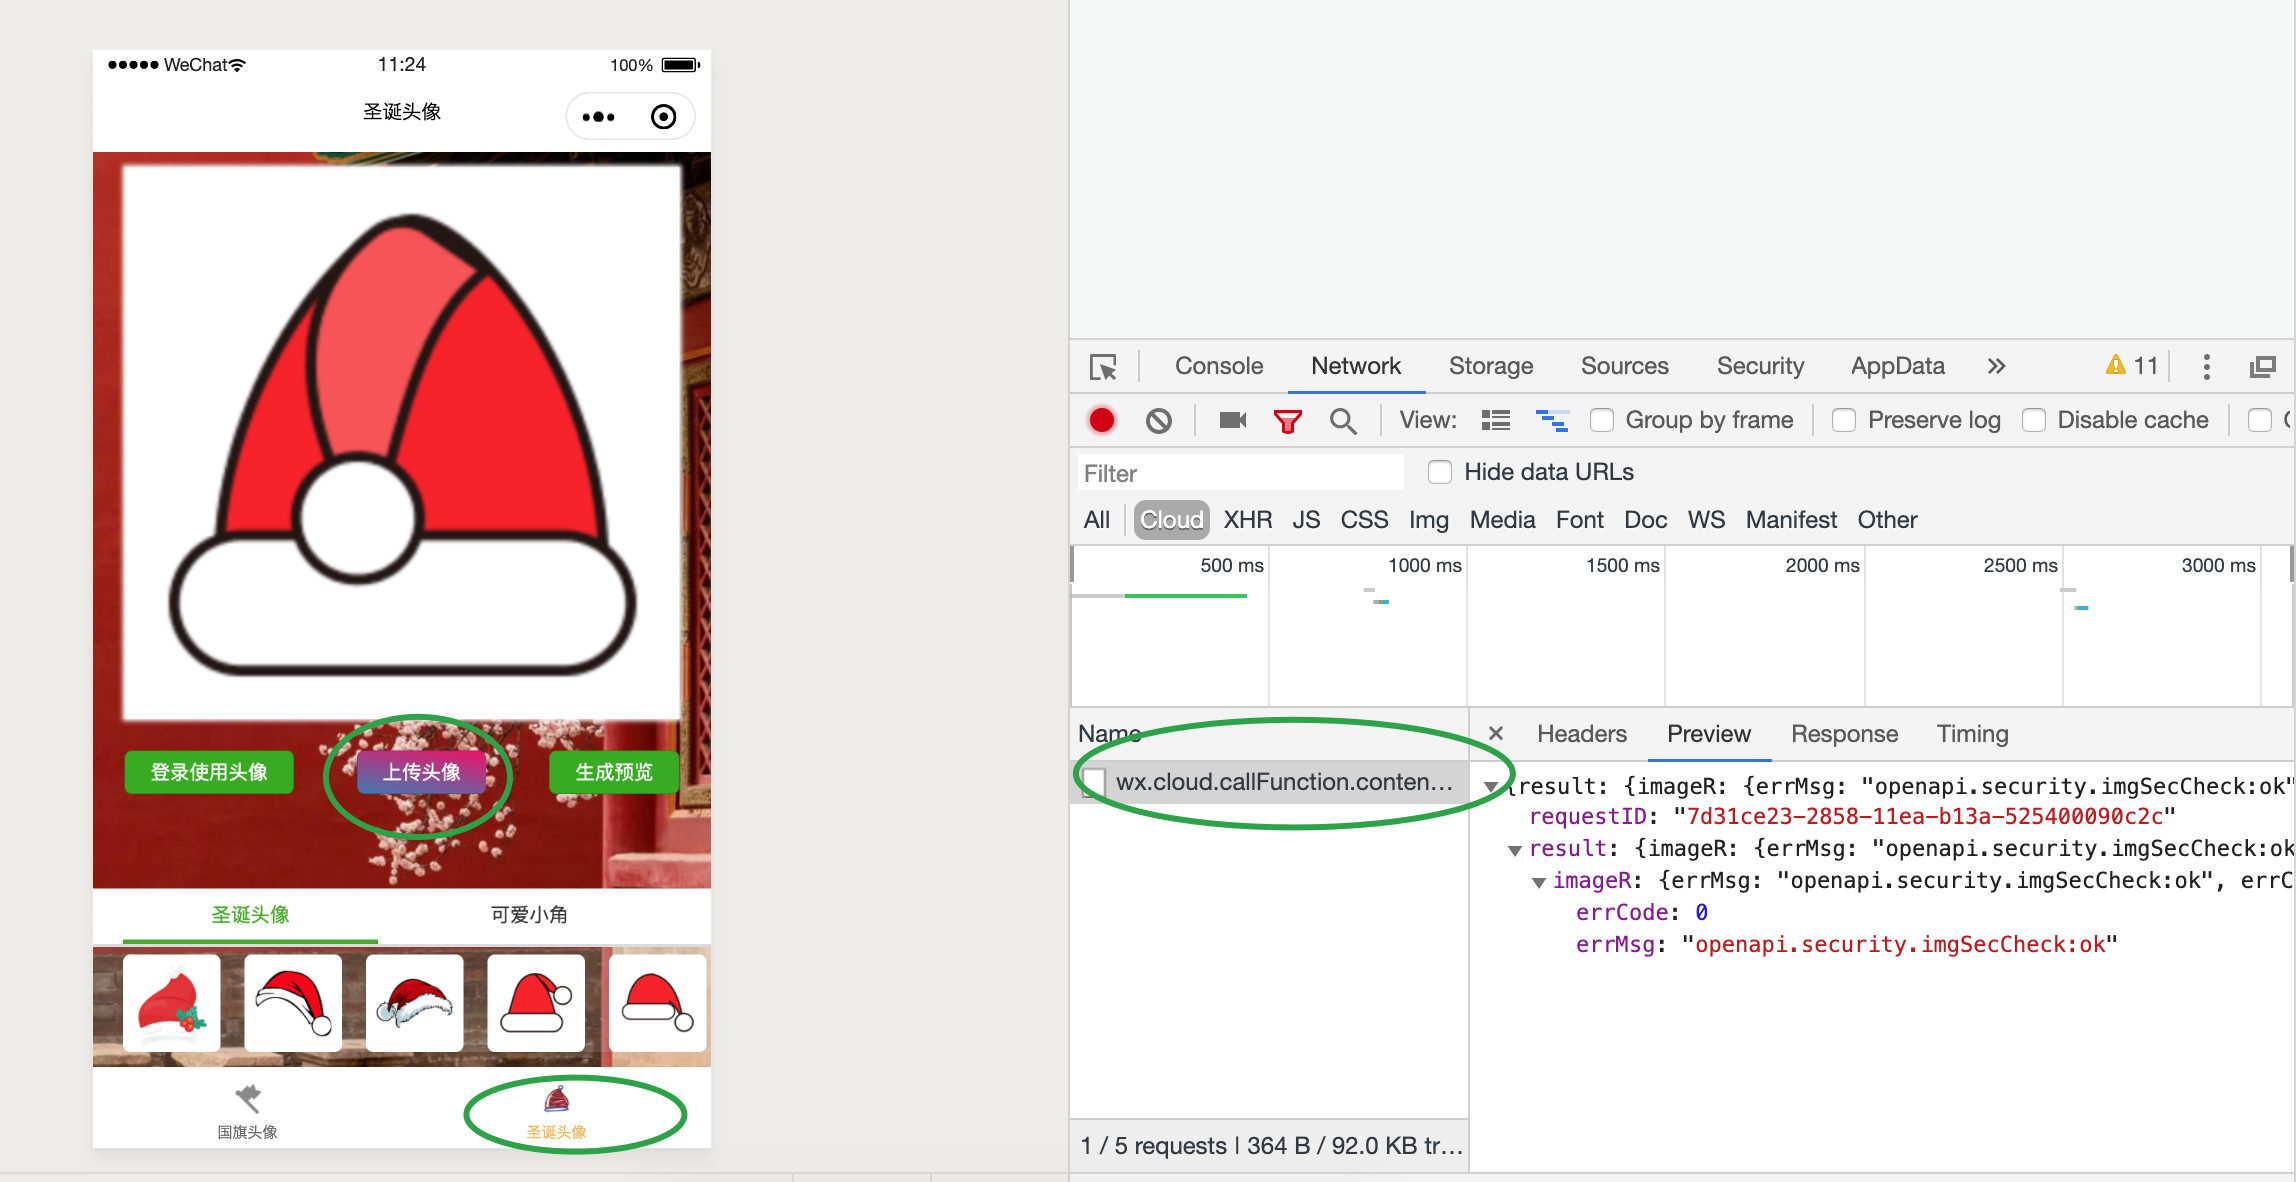Select the element inspector arrow icon
The image size is (2296, 1182).
coord(1103,367)
